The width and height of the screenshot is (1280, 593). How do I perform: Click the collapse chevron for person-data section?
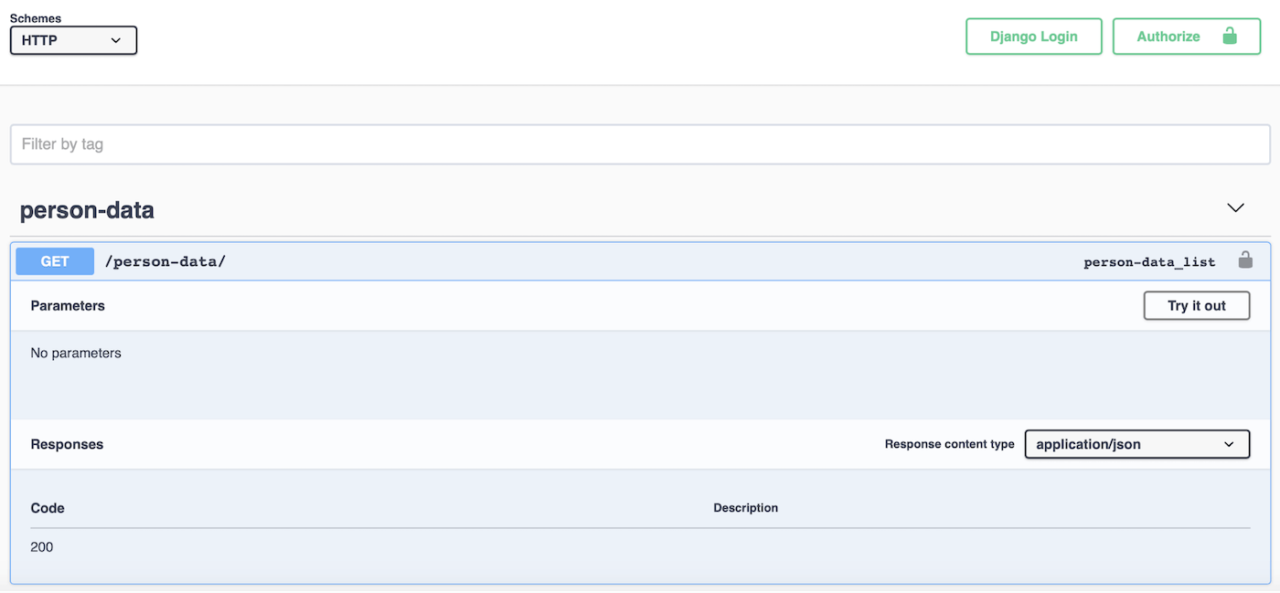1235,208
